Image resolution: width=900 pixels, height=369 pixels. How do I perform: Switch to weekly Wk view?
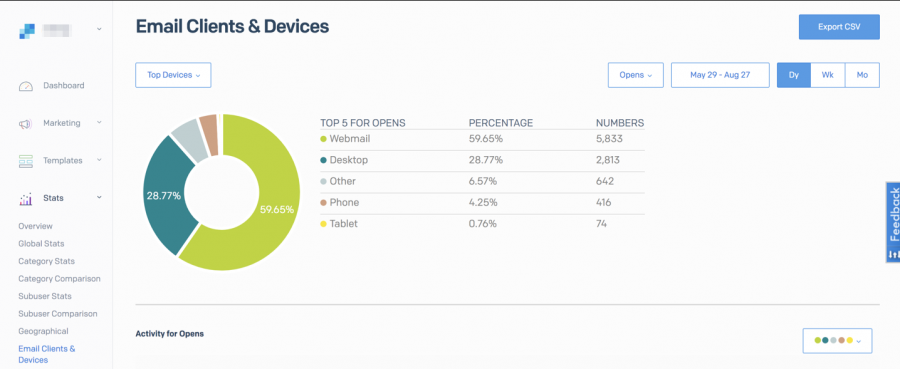pyautogui.click(x=828, y=75)
